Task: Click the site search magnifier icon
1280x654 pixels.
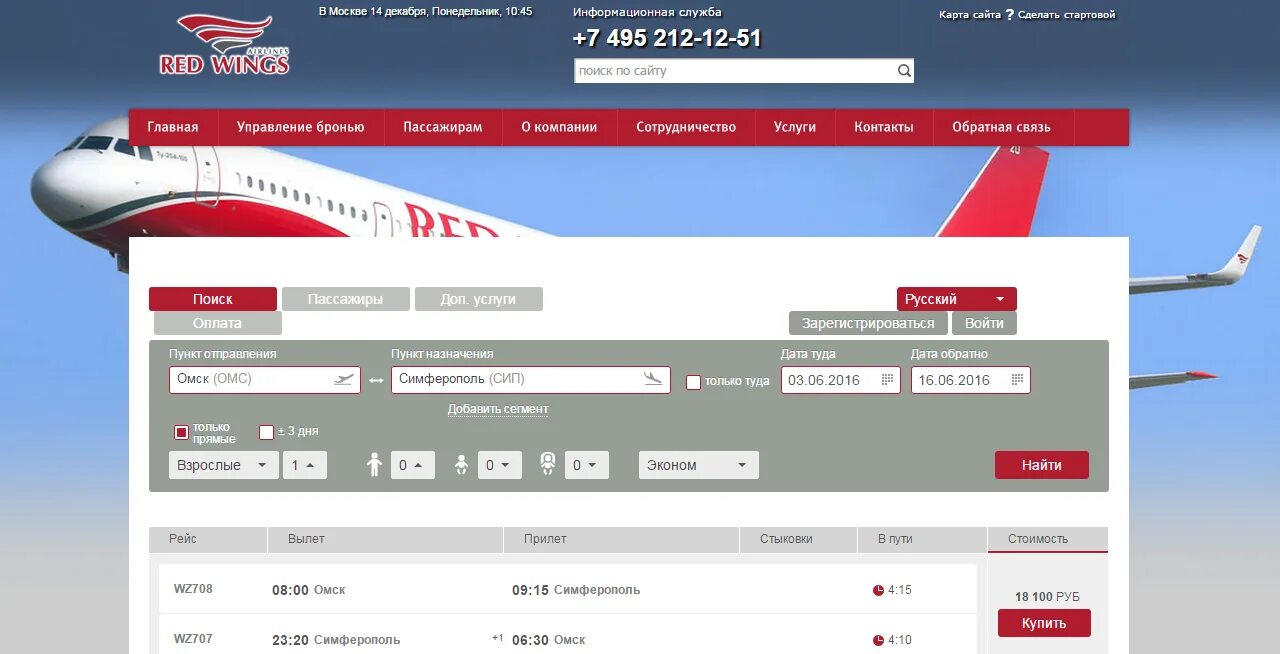Action: [904, 71]
